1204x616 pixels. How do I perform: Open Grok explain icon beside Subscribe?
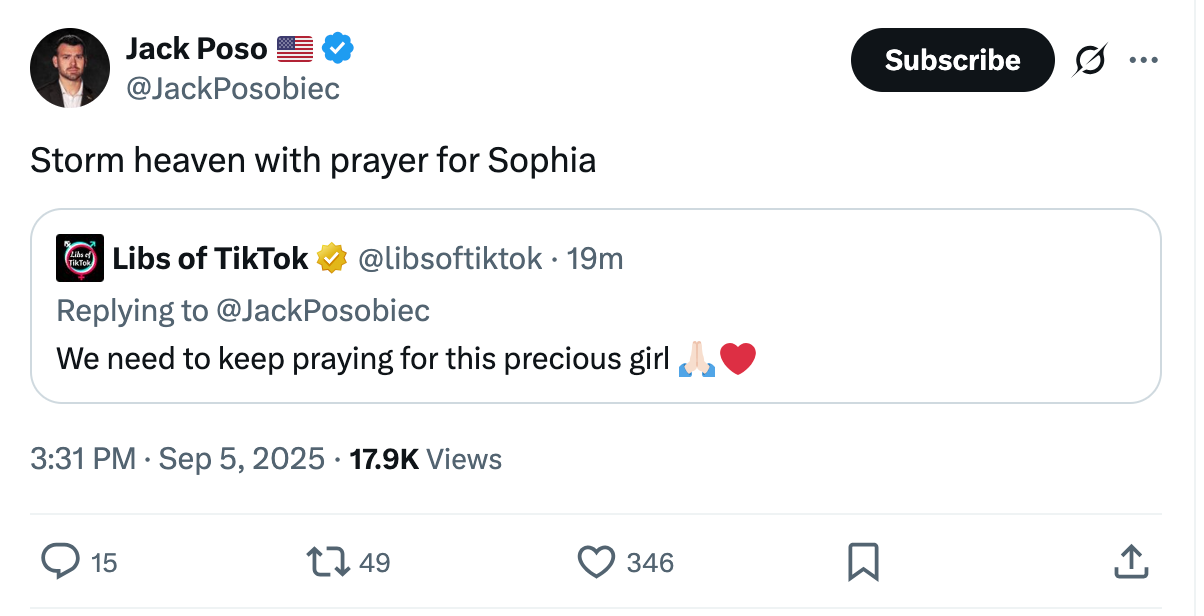(x=1090, y=61)
